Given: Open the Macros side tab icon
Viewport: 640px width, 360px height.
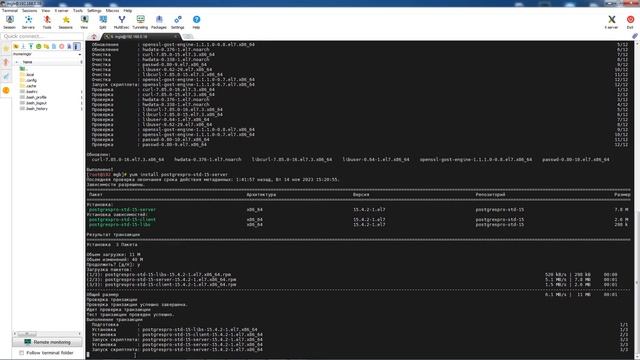Looking at the screenshot, I should pyautogui.click(x=6, y=76).
